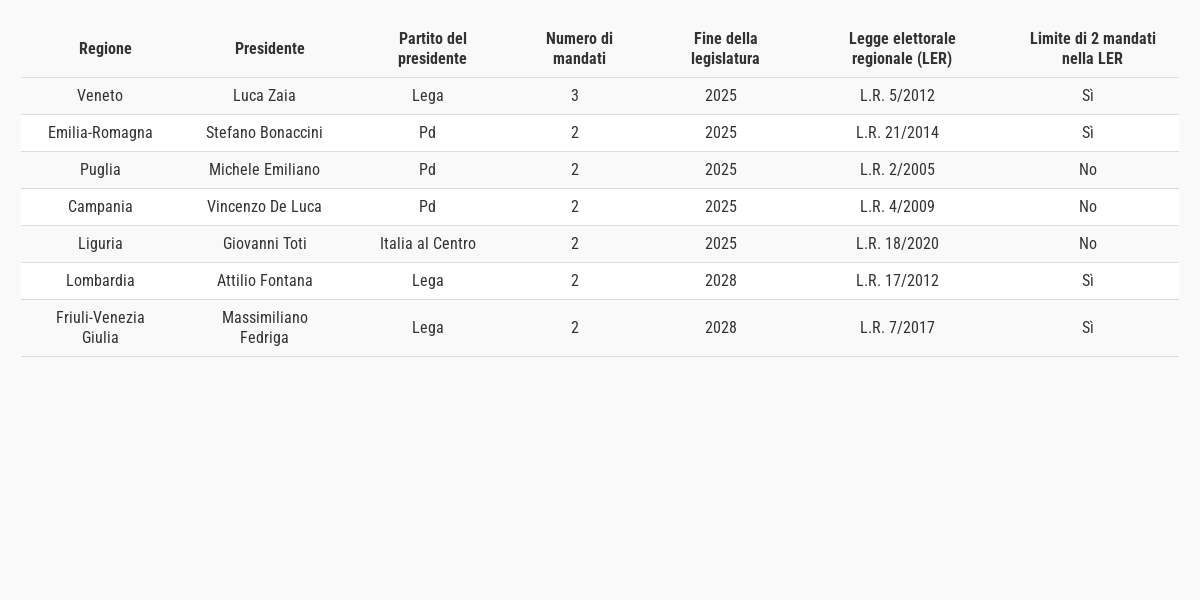This screenshot has height=600, width=1200.
Task: Click the Italia al Centro party cell
Action: coord(428,244)
